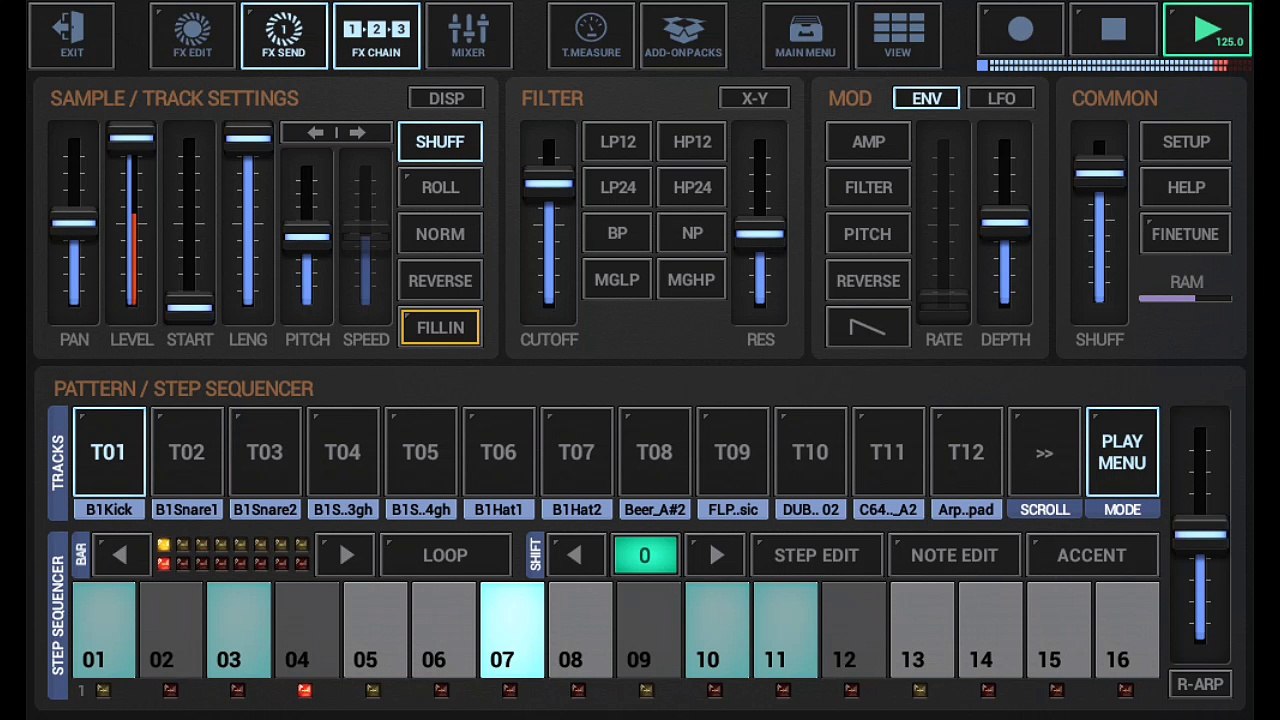Adjust the filter RES slider
1280x720 pixels.
(760, 222)
